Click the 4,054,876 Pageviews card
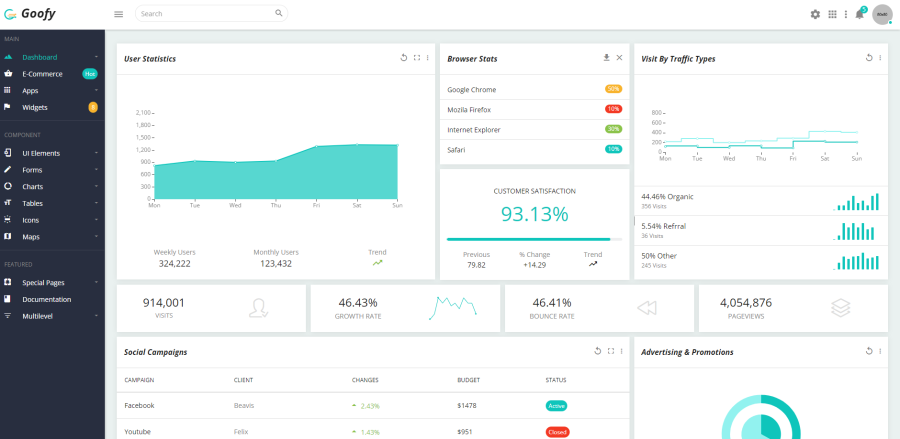The width and height of the screenshot is (900, 439). tap(793, 308)
